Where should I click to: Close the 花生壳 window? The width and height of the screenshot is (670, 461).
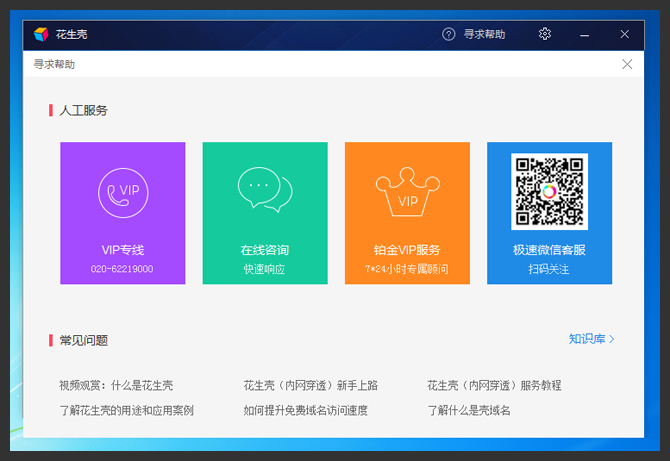coord(624,34)
